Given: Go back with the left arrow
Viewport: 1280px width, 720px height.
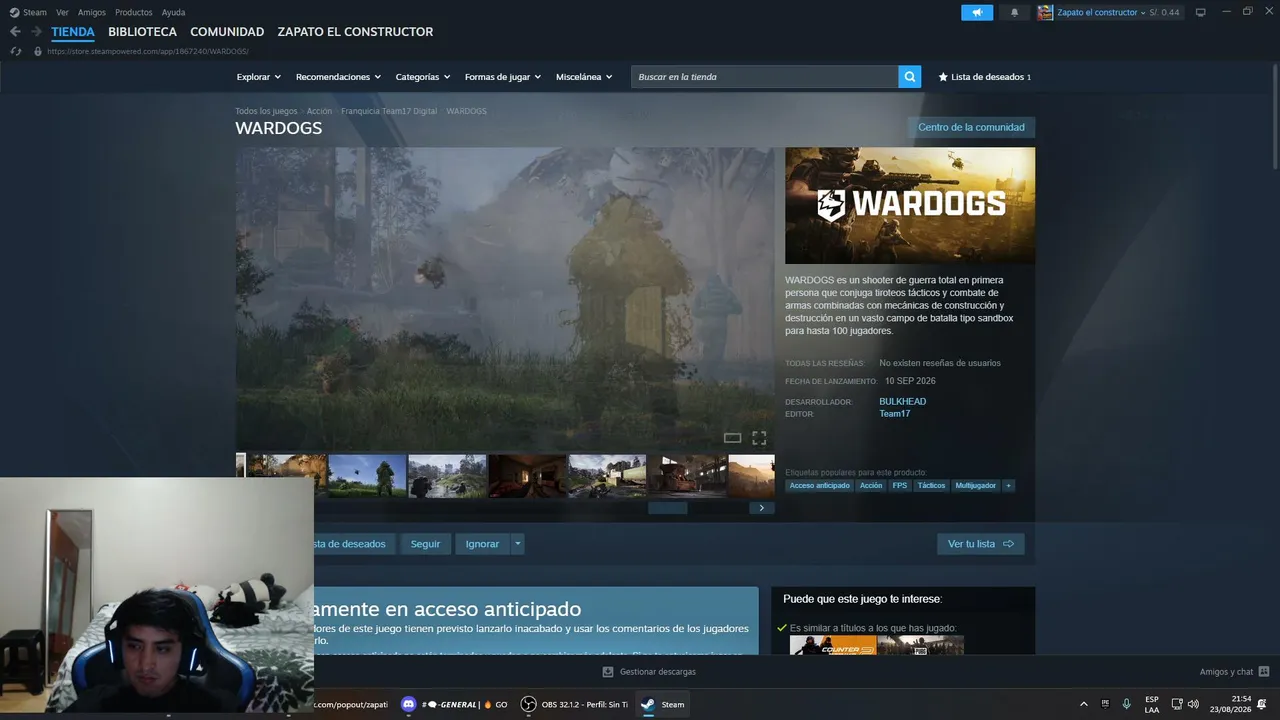Looking at the screenshot, I should coord(15,32).
